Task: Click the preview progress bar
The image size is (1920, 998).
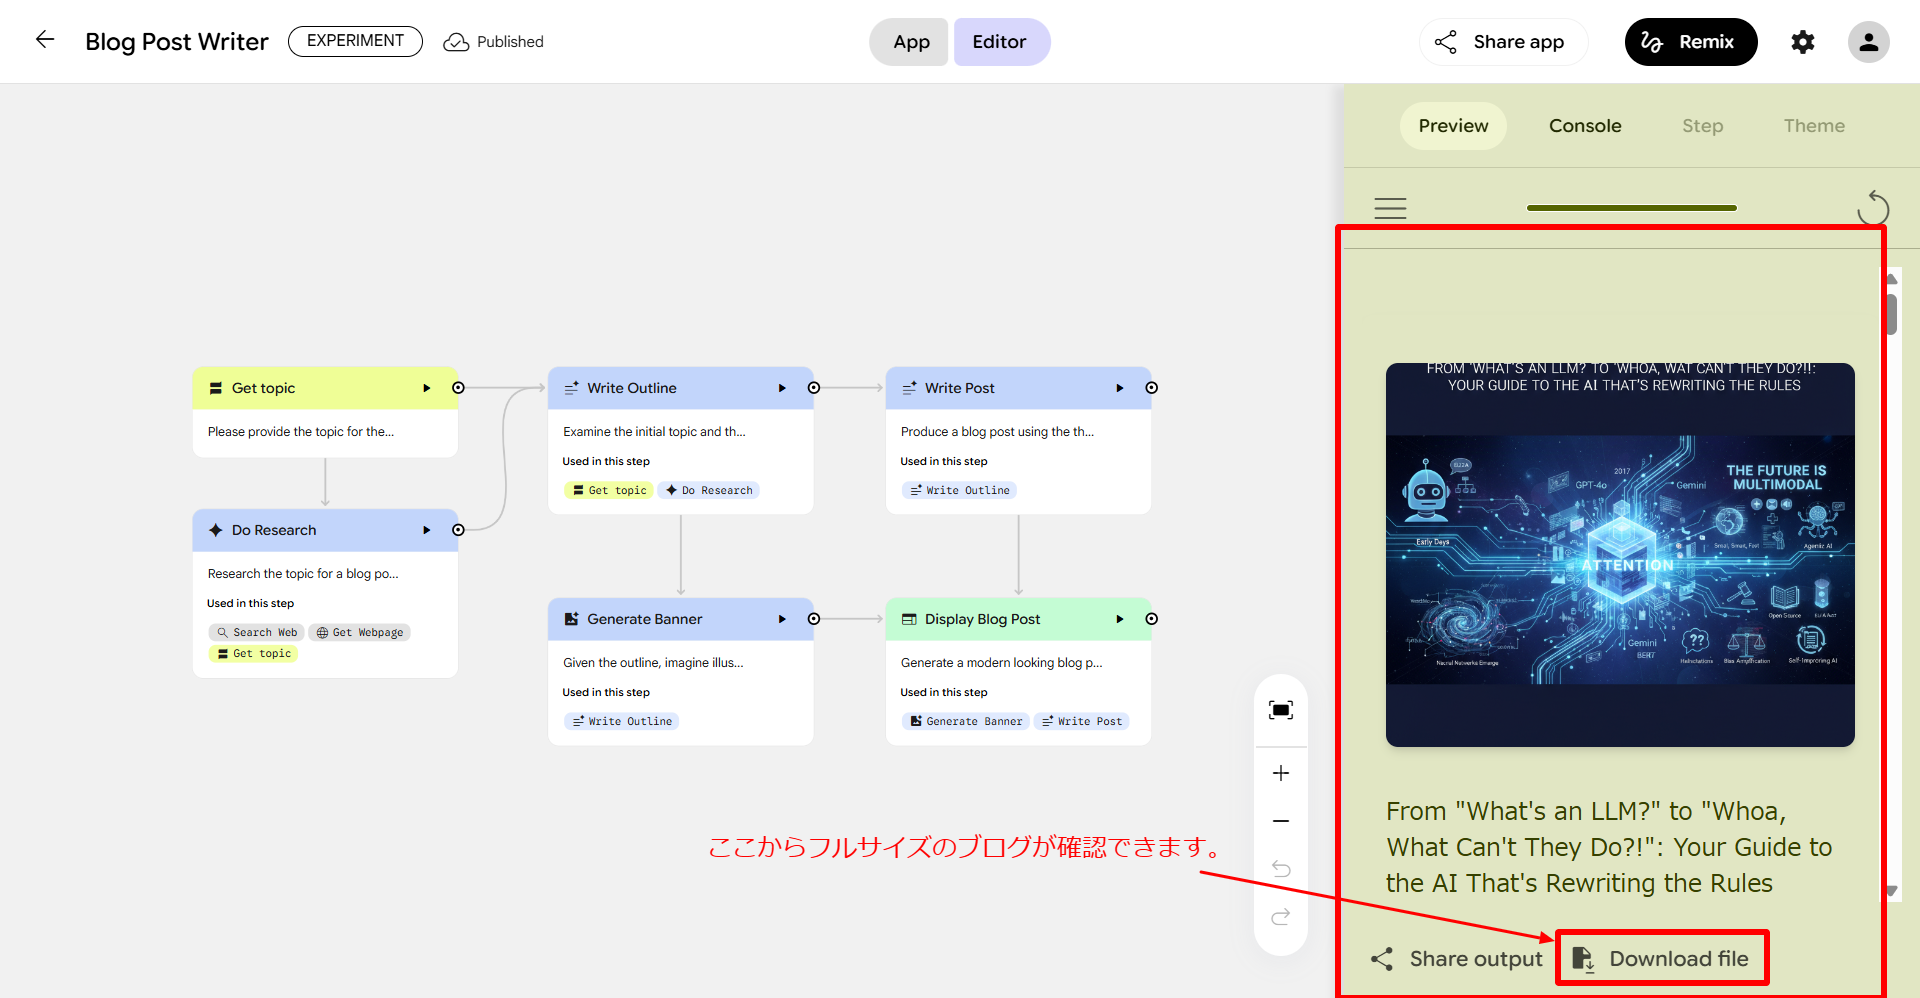Action: (x=1631, y=208)
